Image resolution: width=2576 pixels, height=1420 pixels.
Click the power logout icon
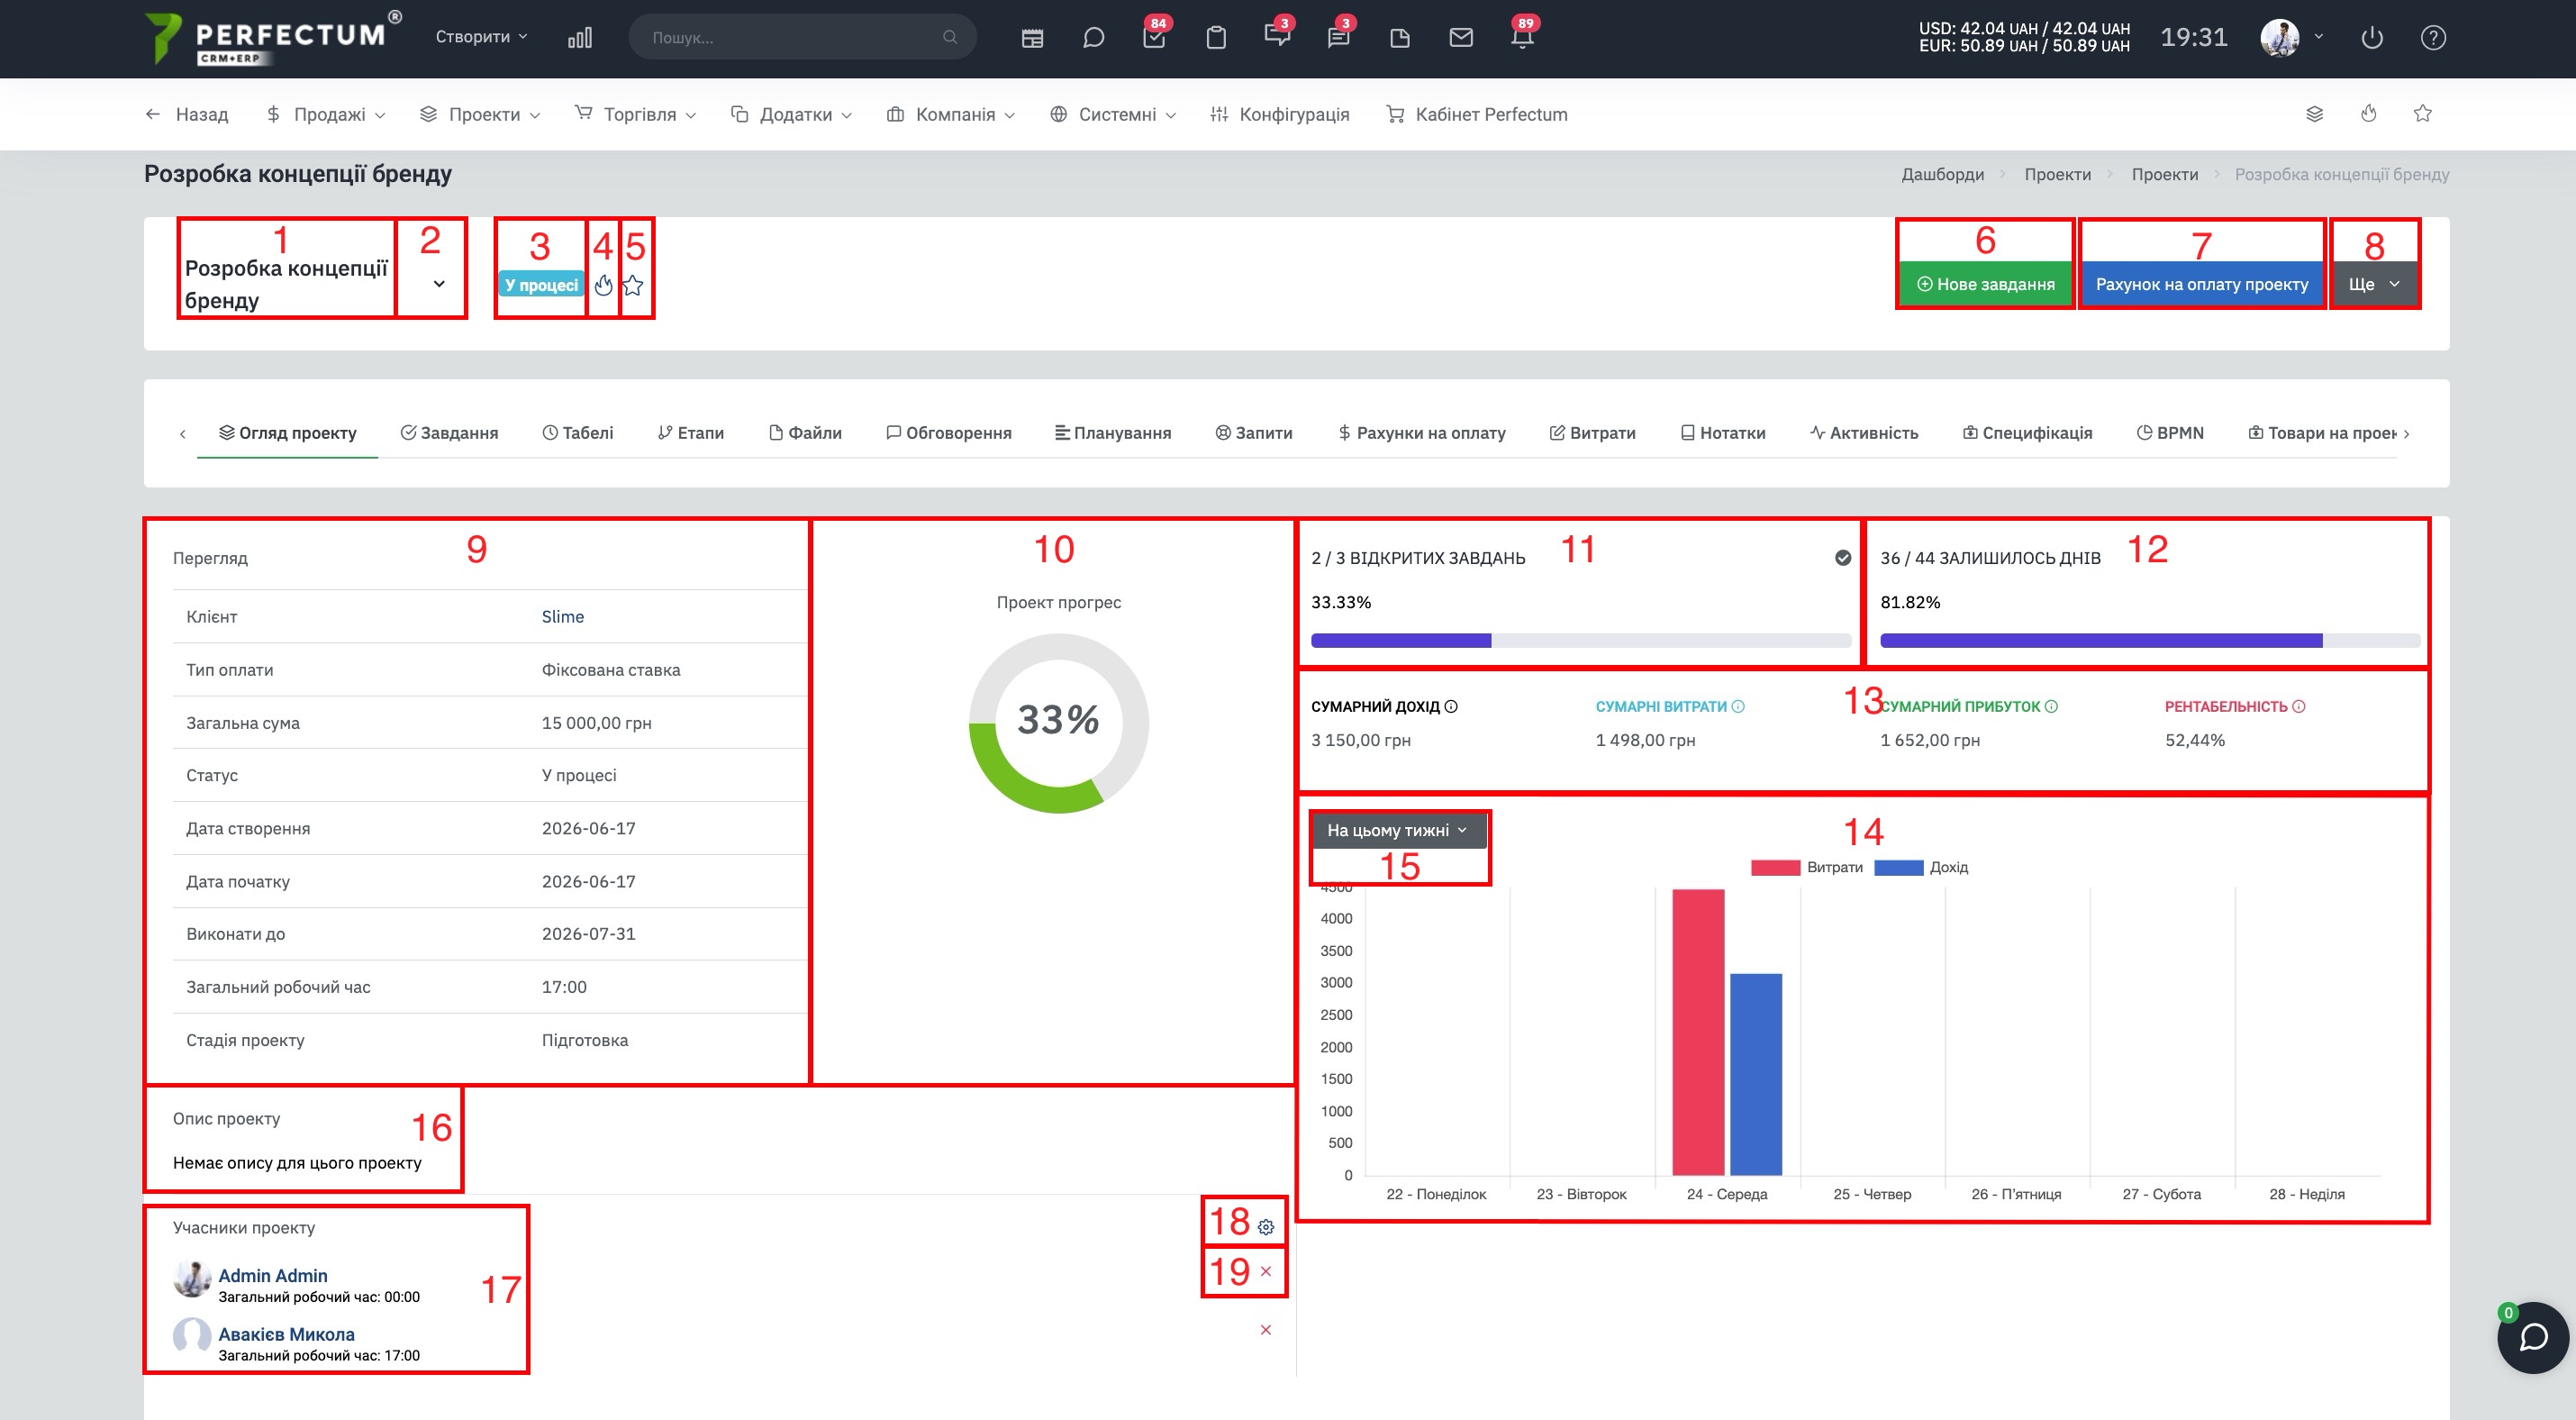2372,37
